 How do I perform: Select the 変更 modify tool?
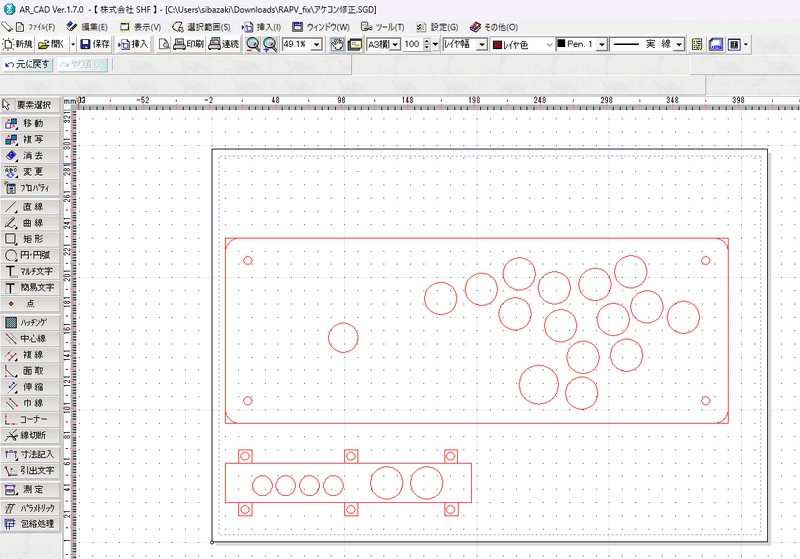tap(30, 172)
